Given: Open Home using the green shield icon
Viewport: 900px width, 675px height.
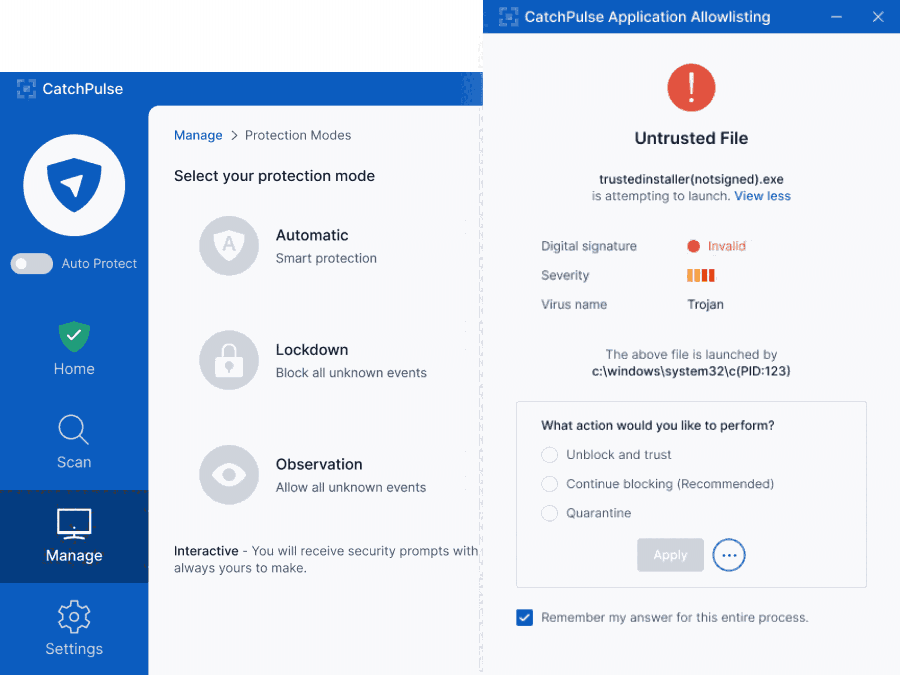Looking at the screenshot, I should 73,338.
